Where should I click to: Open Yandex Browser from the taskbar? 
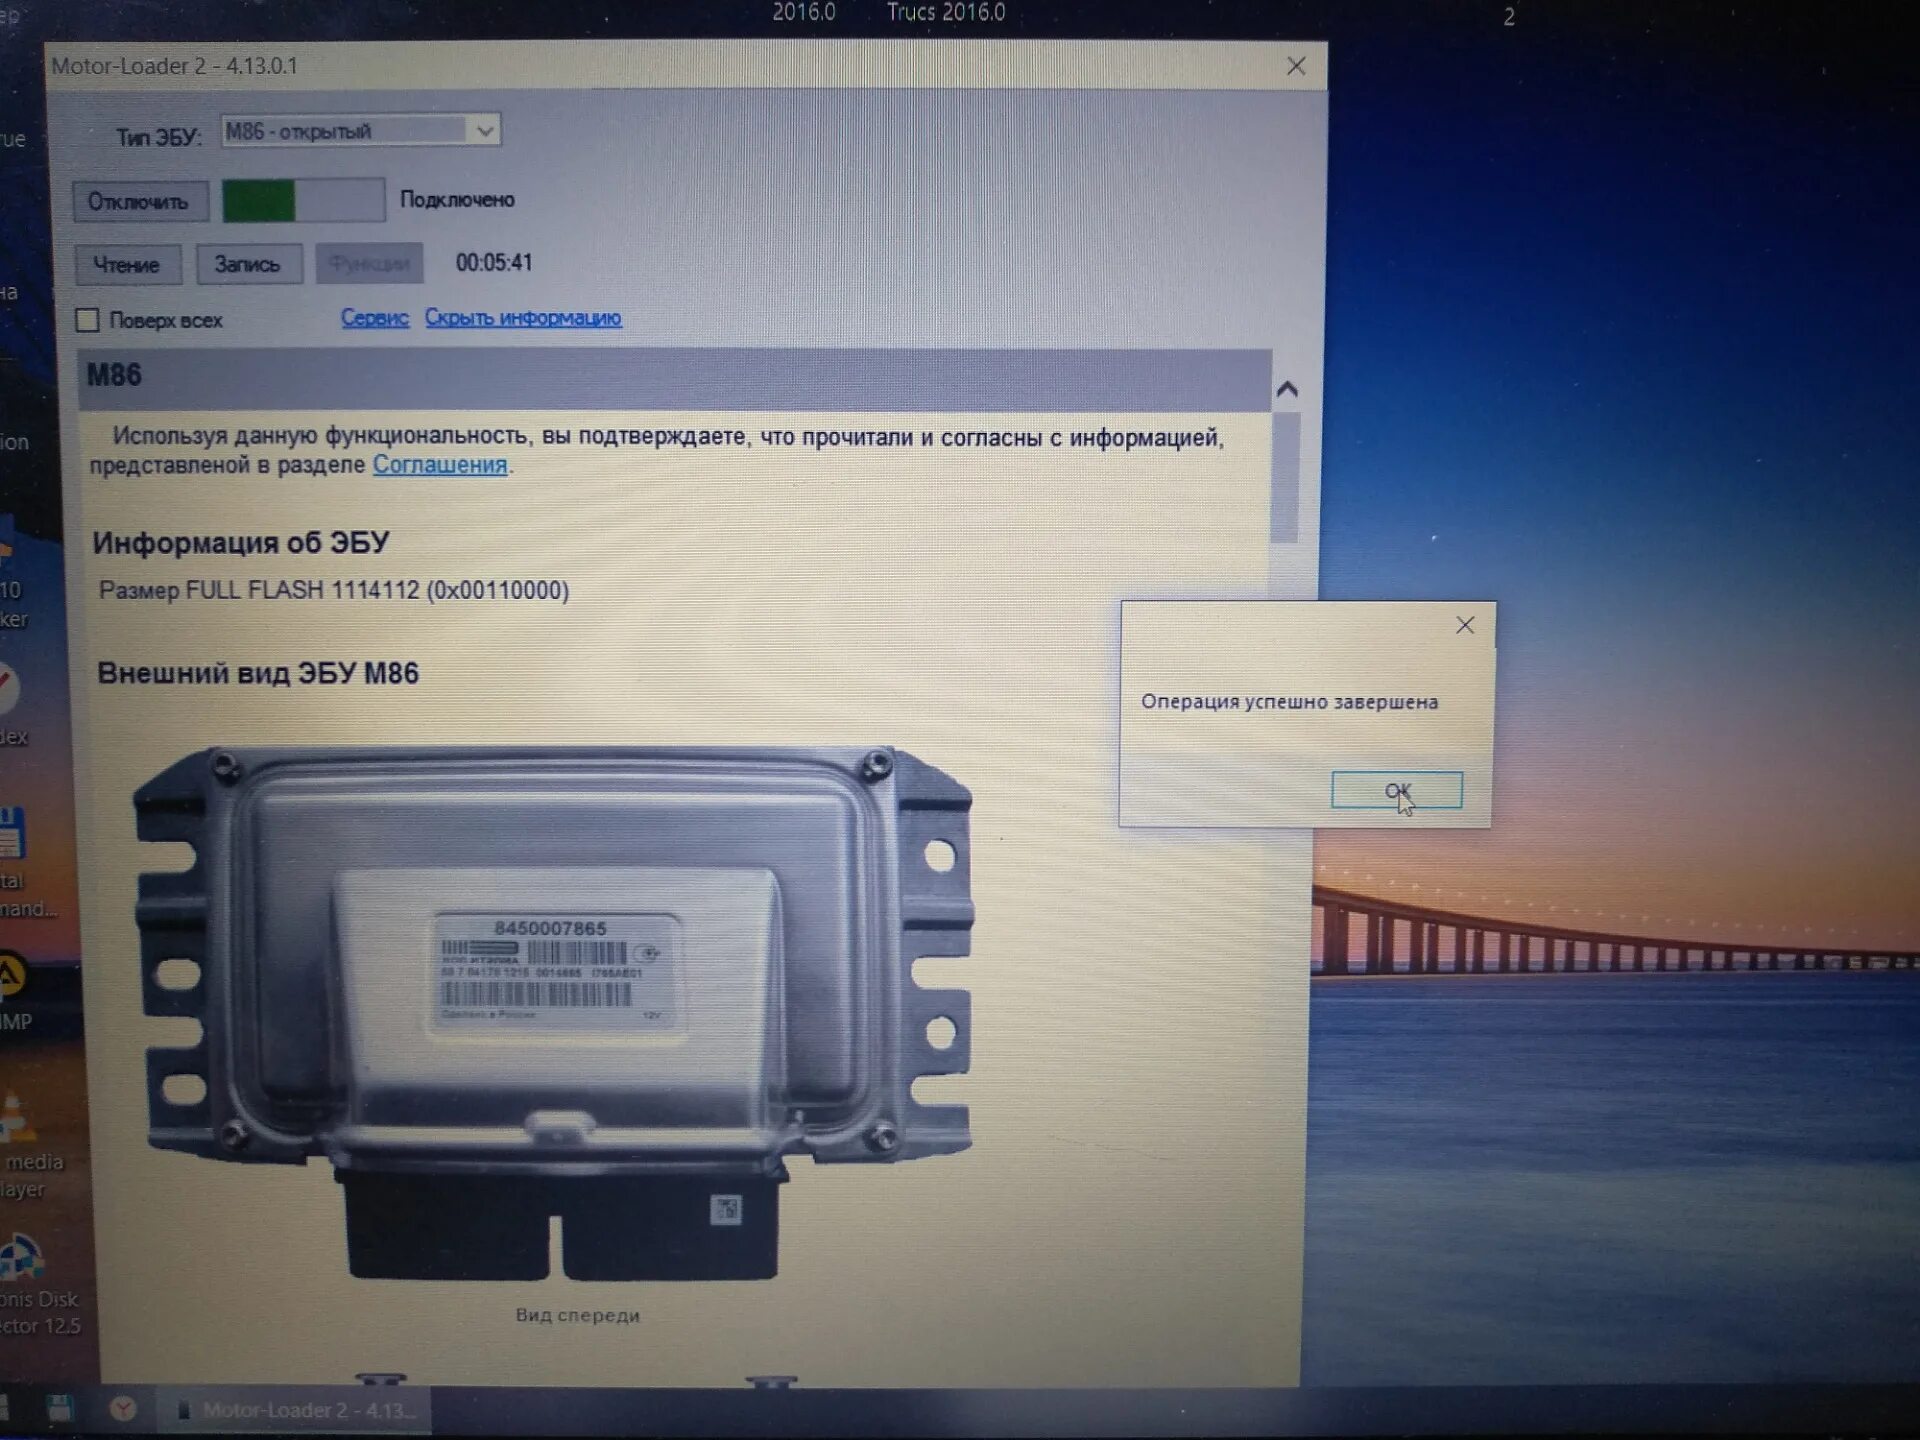123,1410
